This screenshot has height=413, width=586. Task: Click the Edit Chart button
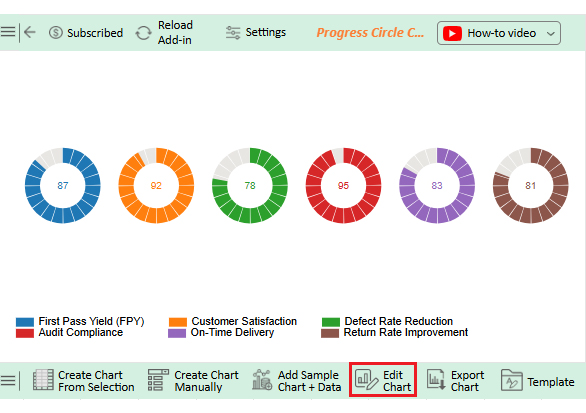point(383,380)
